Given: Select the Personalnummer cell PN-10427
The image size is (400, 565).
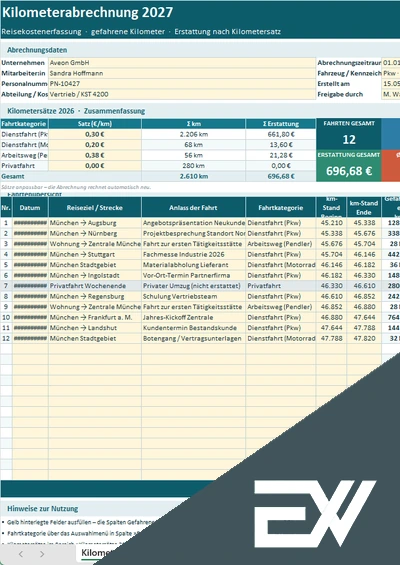Looking at the screenshot, I should 182,84.
